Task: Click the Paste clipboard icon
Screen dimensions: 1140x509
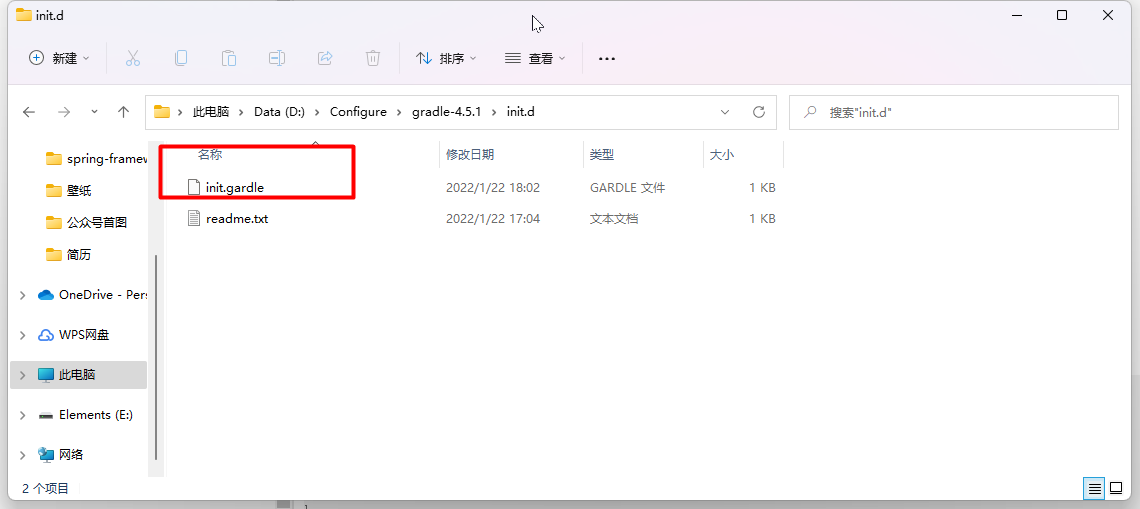Action: coord(229,58)
